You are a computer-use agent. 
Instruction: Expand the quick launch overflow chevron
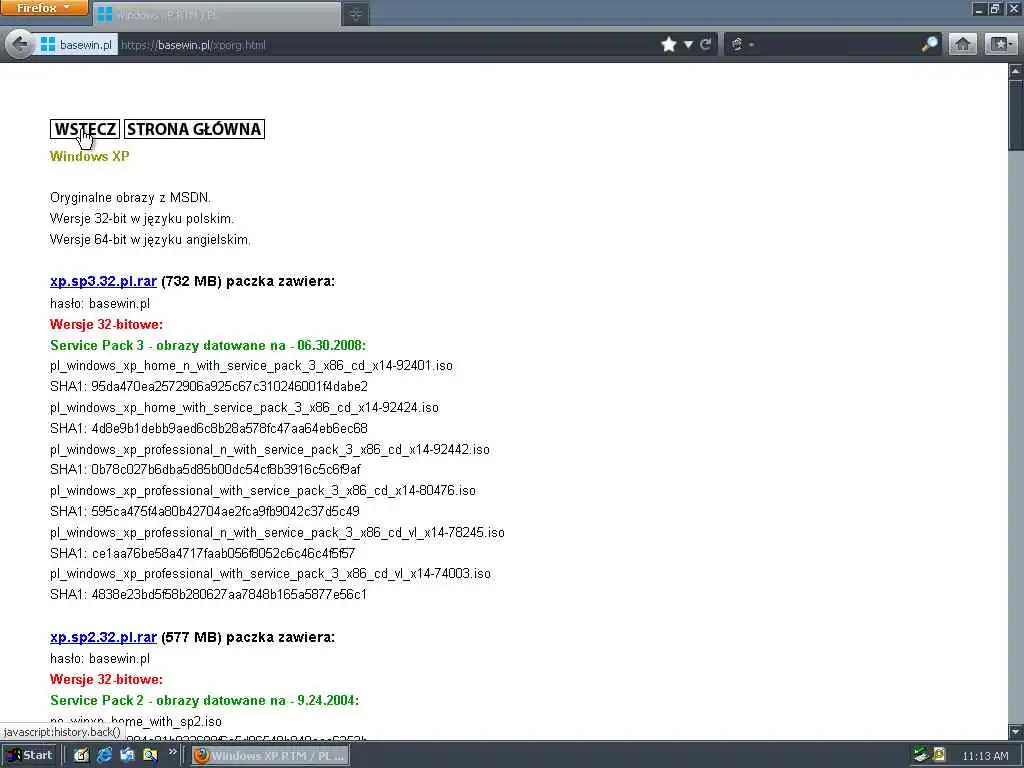173,752
